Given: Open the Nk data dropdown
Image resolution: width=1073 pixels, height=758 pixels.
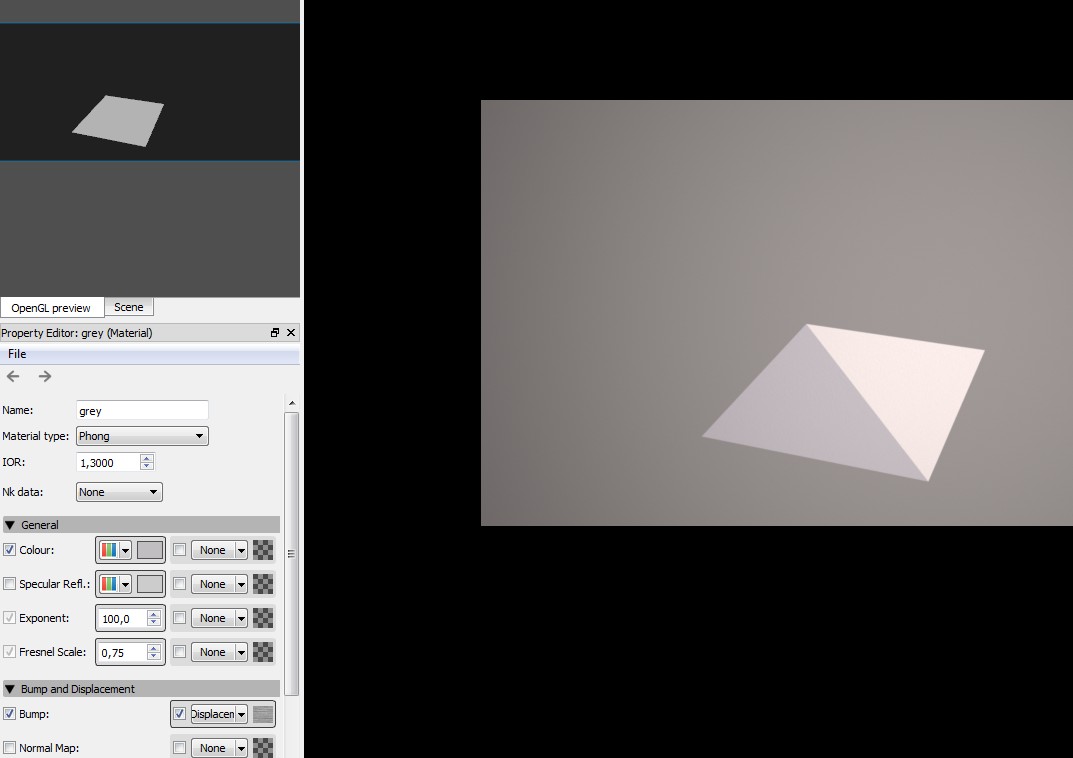Looking at the screenshot, I should point(119,492).
